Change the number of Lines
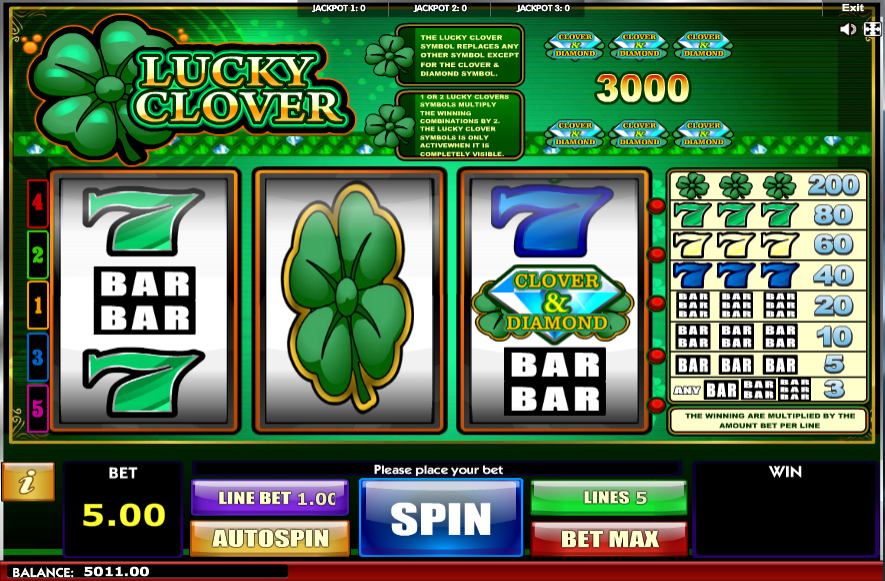This screenshot has height=581, width=885. pos(609,497)
